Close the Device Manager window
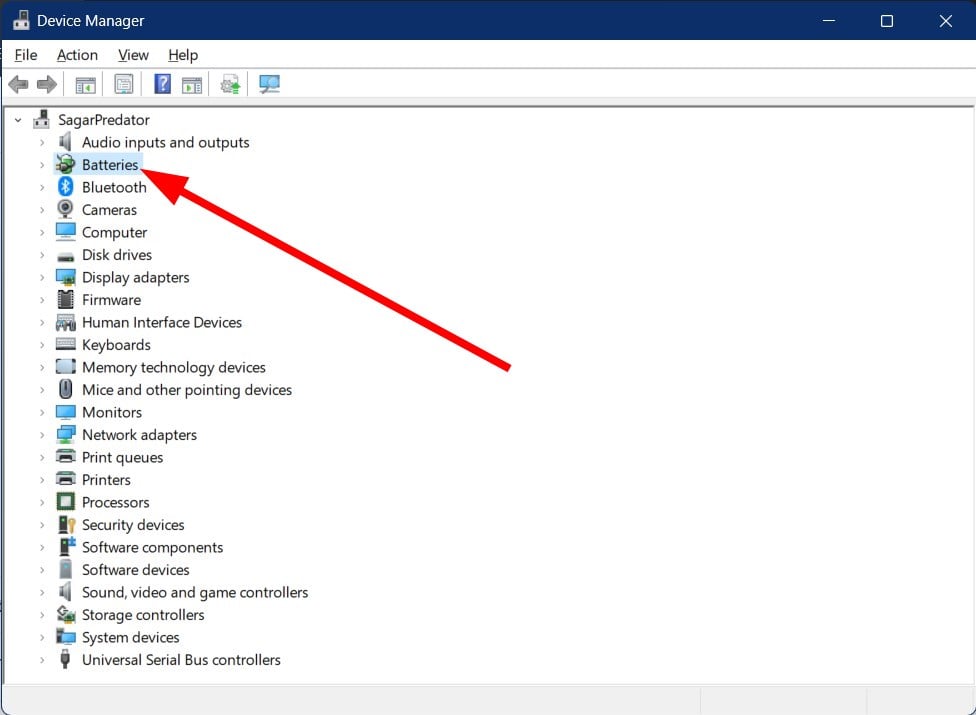The width and height of the screenshot is (976, 715). click(x=946, y=21)
